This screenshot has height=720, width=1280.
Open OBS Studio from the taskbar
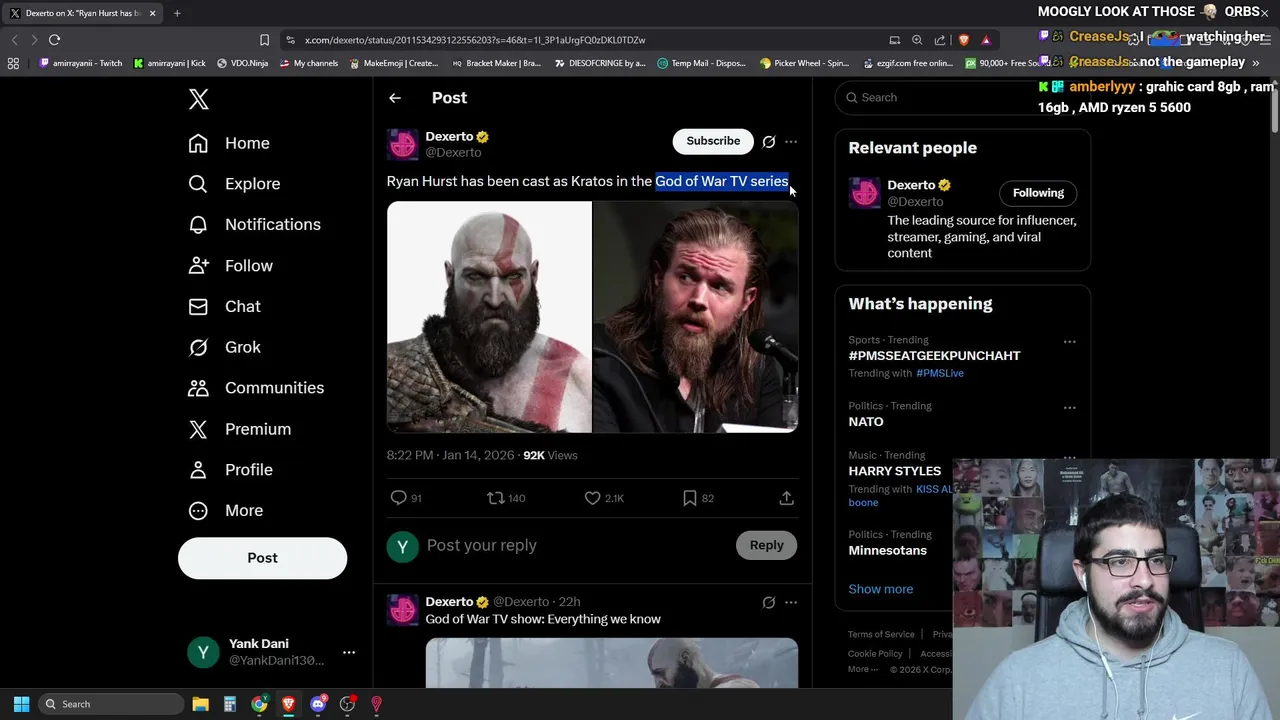[x=347, y=704]
